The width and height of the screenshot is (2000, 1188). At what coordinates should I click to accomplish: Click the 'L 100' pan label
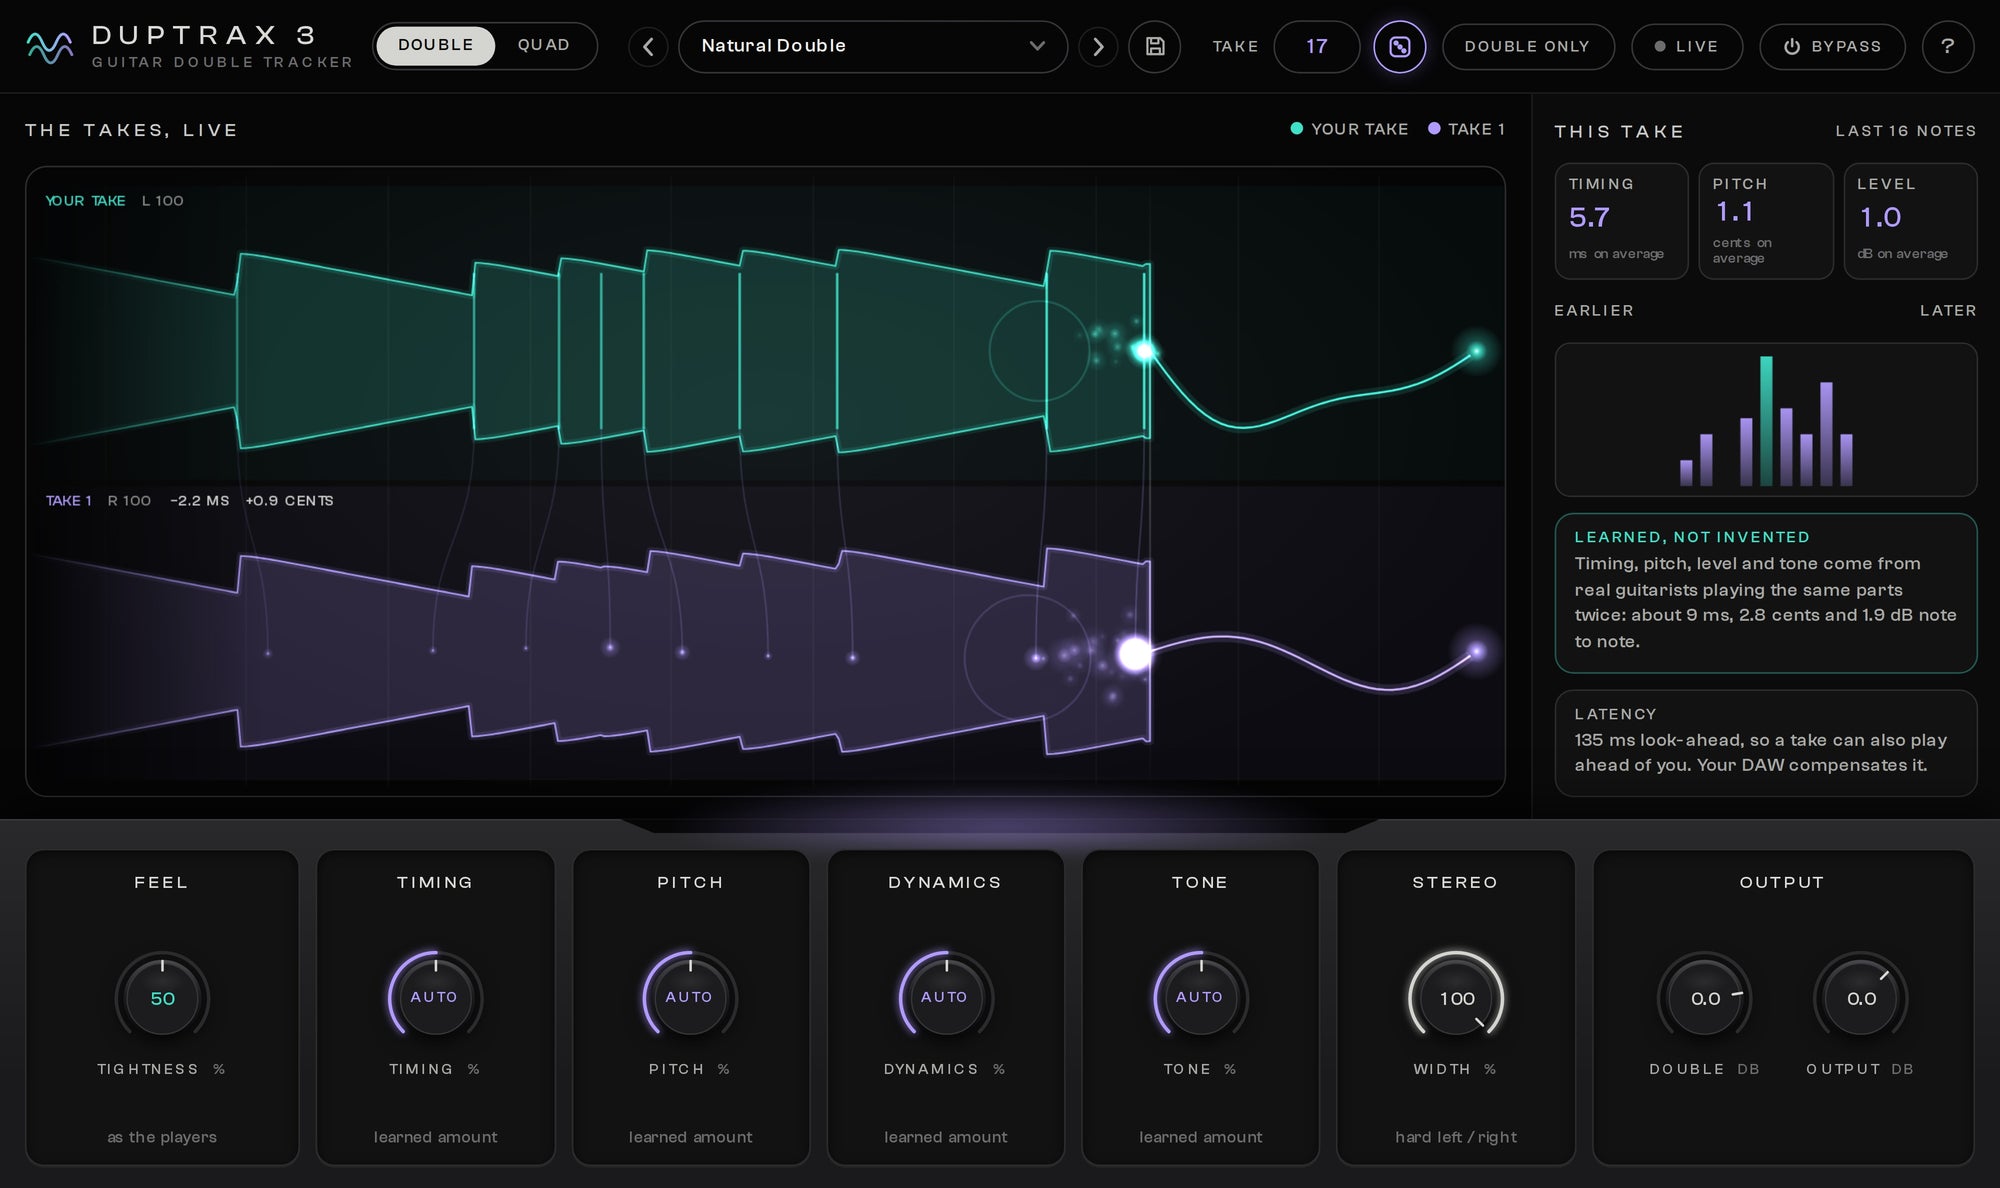pos(163,201)
